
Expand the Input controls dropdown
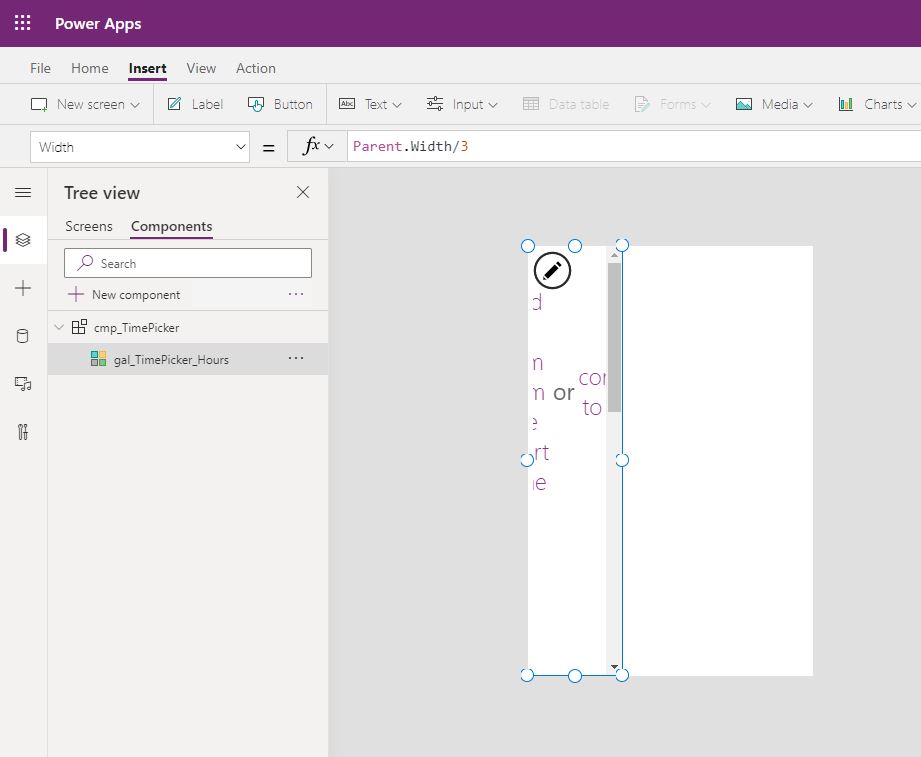(462, 105)
